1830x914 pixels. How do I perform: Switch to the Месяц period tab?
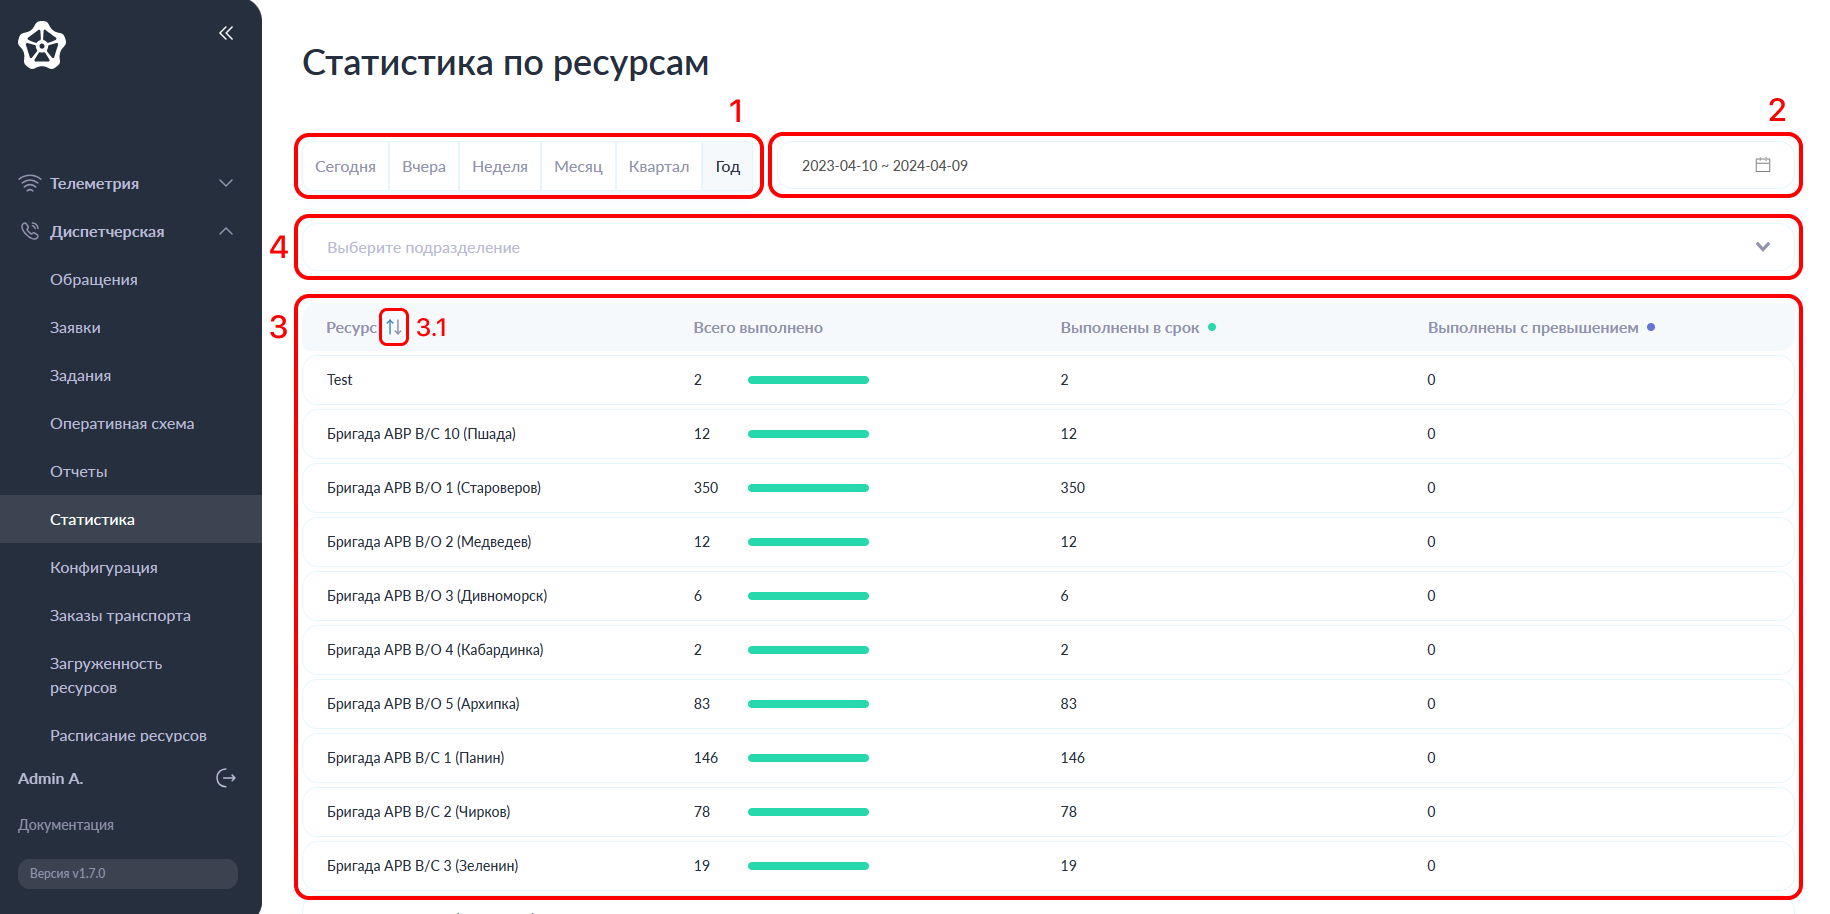point(578,166)
